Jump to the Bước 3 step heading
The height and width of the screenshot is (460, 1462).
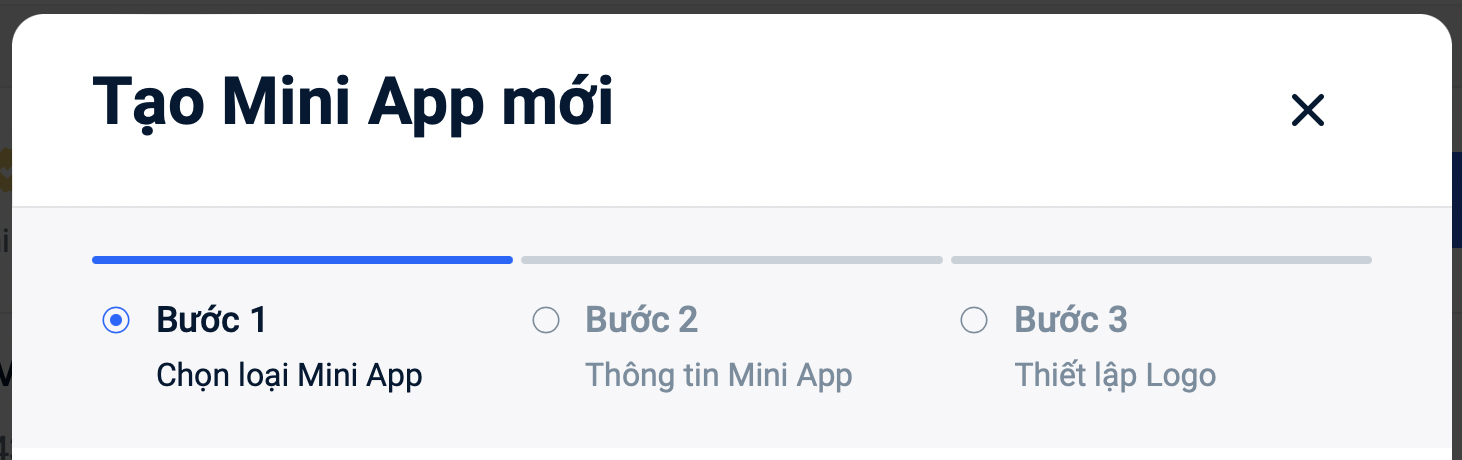[x=1070, y=320]
